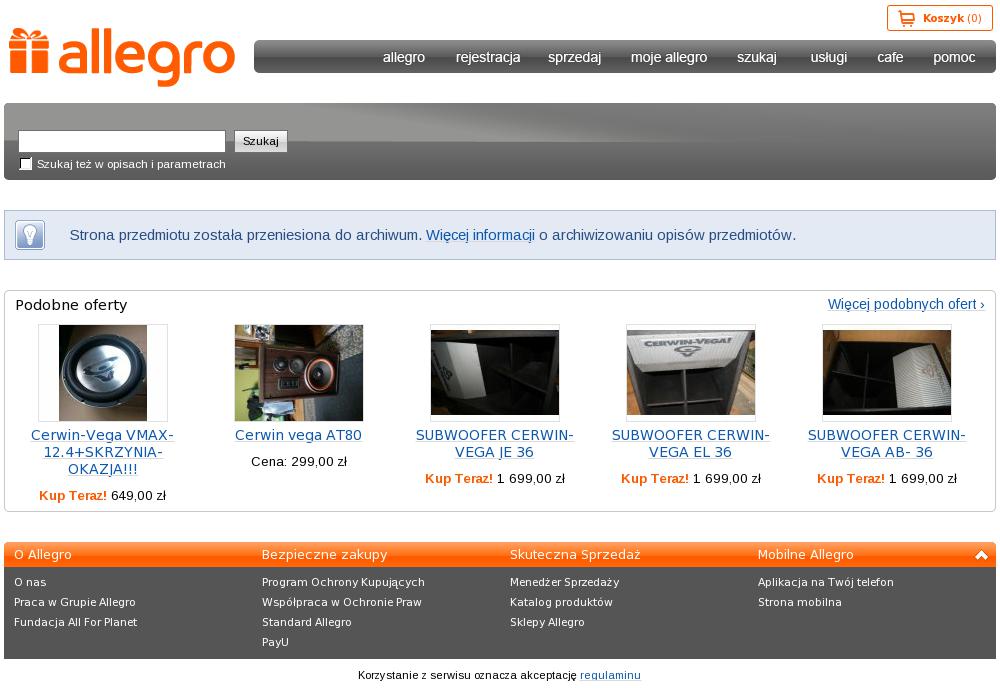Open moje allegro menu
Viewport: 1000px width, 695px height.
(x=669, y=57)
